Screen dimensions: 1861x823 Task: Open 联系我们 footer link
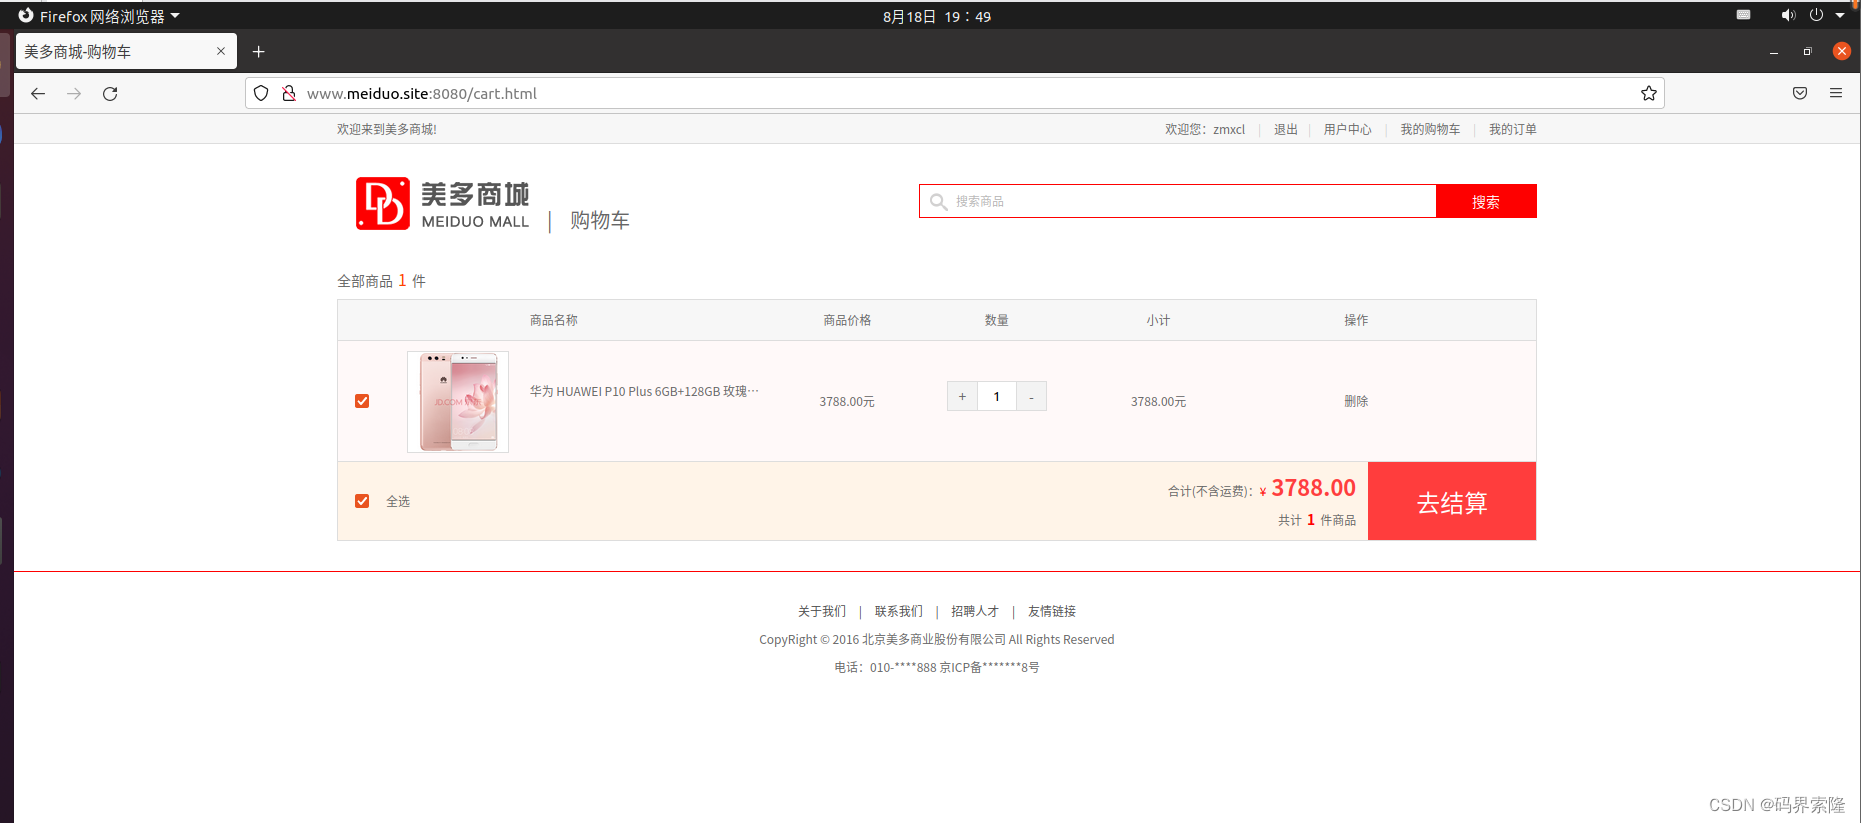(x=898, y=611)
